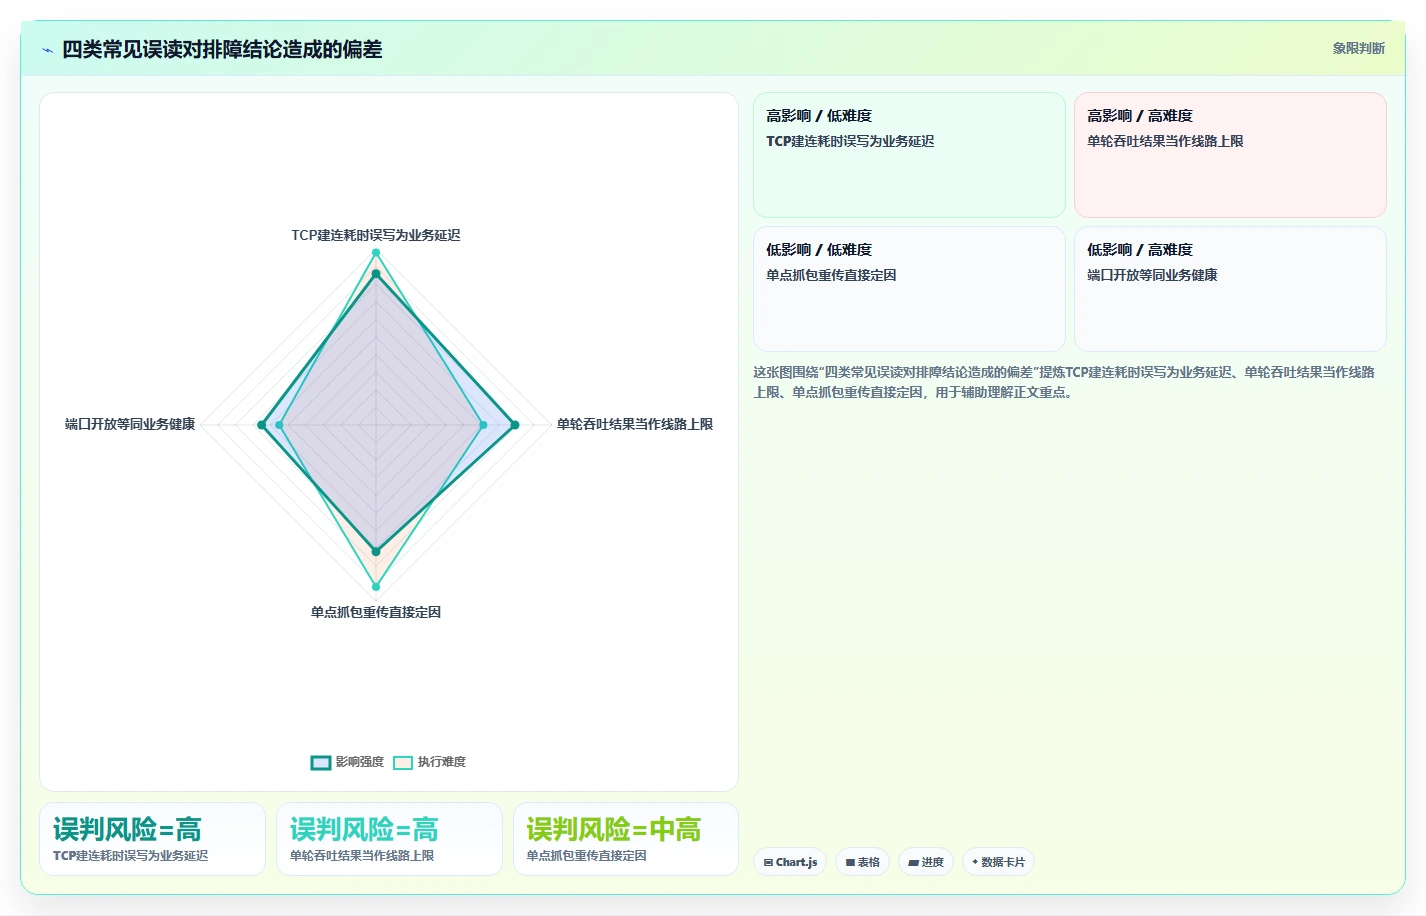Click radar axis label TCP建连耗时误写为业务延迟

(x=376, y=235)
